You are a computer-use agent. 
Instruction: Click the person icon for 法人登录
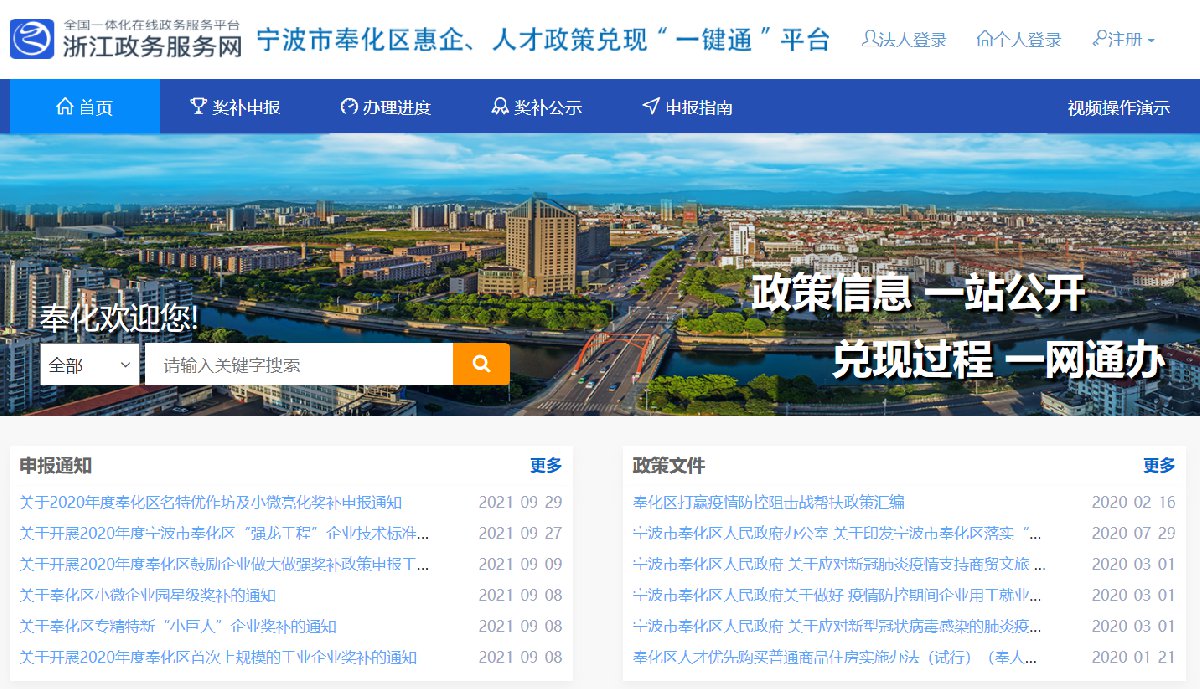point(871,39)
